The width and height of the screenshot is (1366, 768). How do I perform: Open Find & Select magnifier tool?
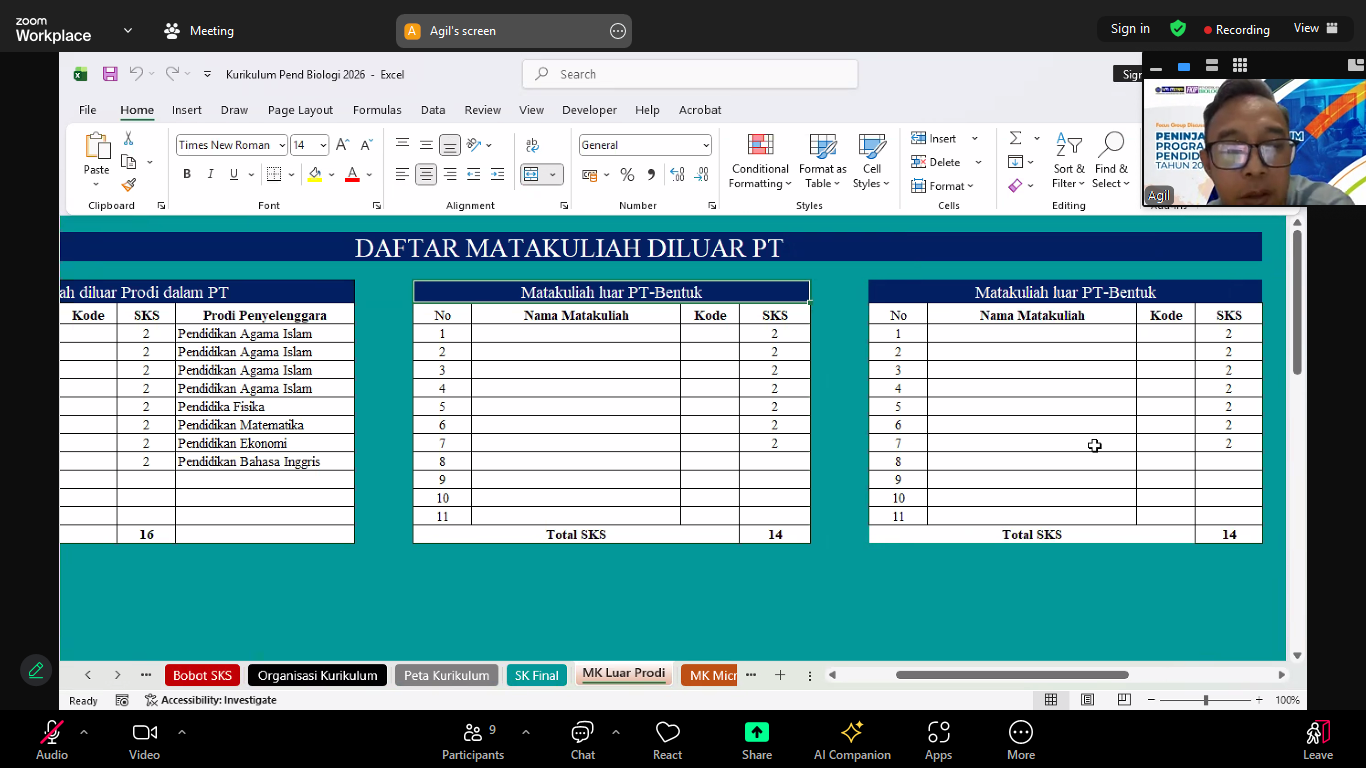pos(1111,160)
